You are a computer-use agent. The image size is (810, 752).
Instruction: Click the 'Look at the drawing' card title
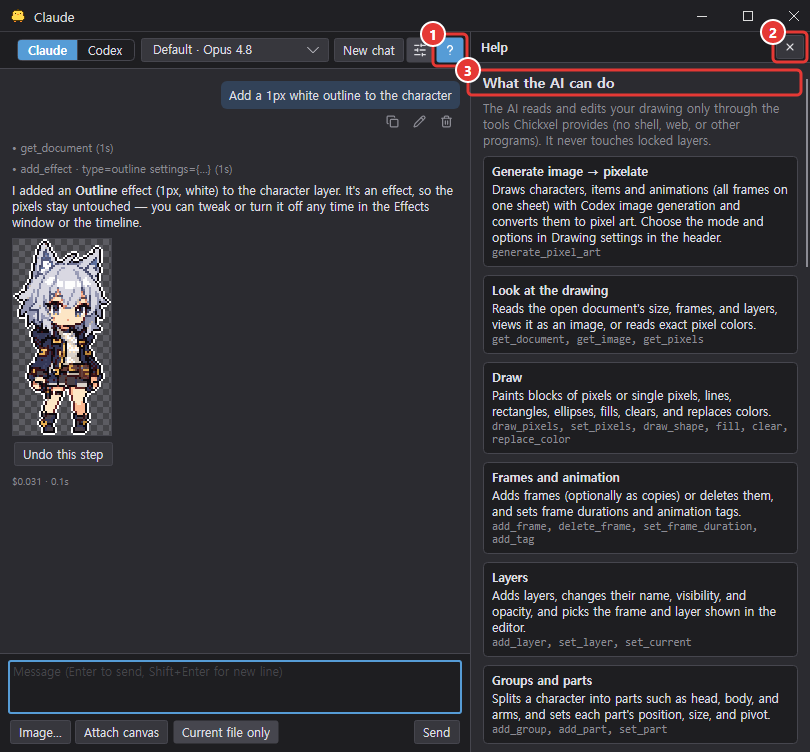(x=550, y=291)
